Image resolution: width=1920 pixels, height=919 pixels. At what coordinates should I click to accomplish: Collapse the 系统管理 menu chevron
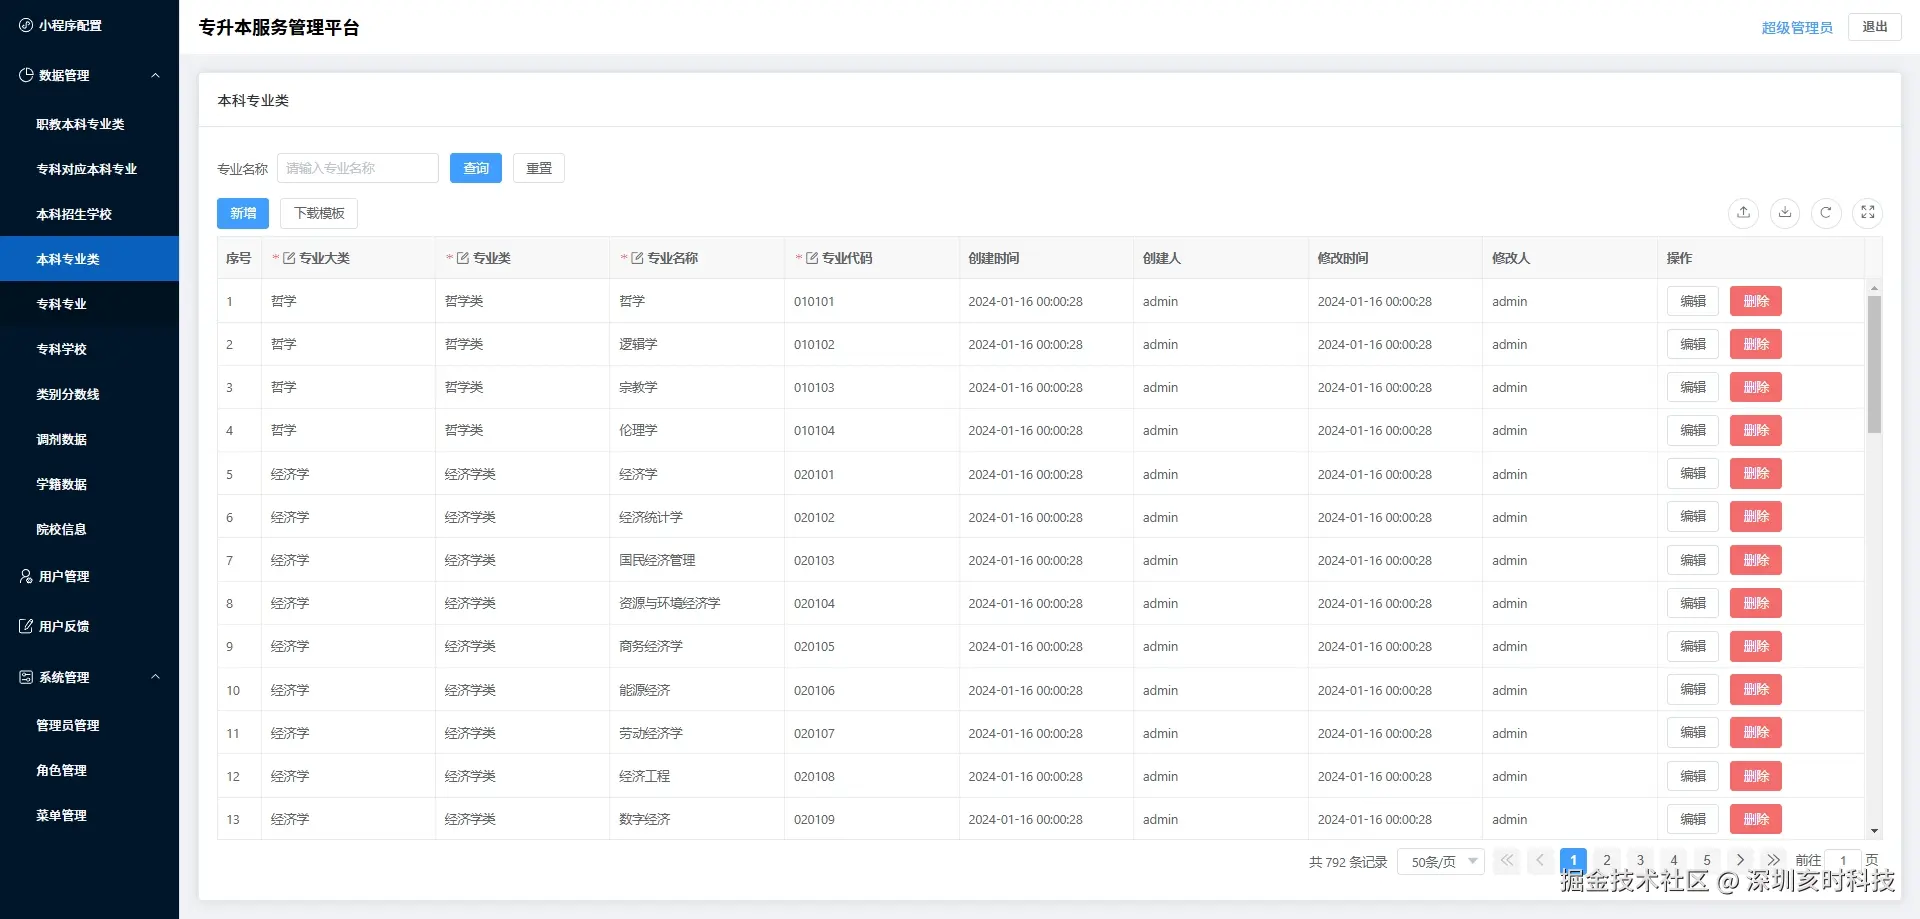(155, 677)
